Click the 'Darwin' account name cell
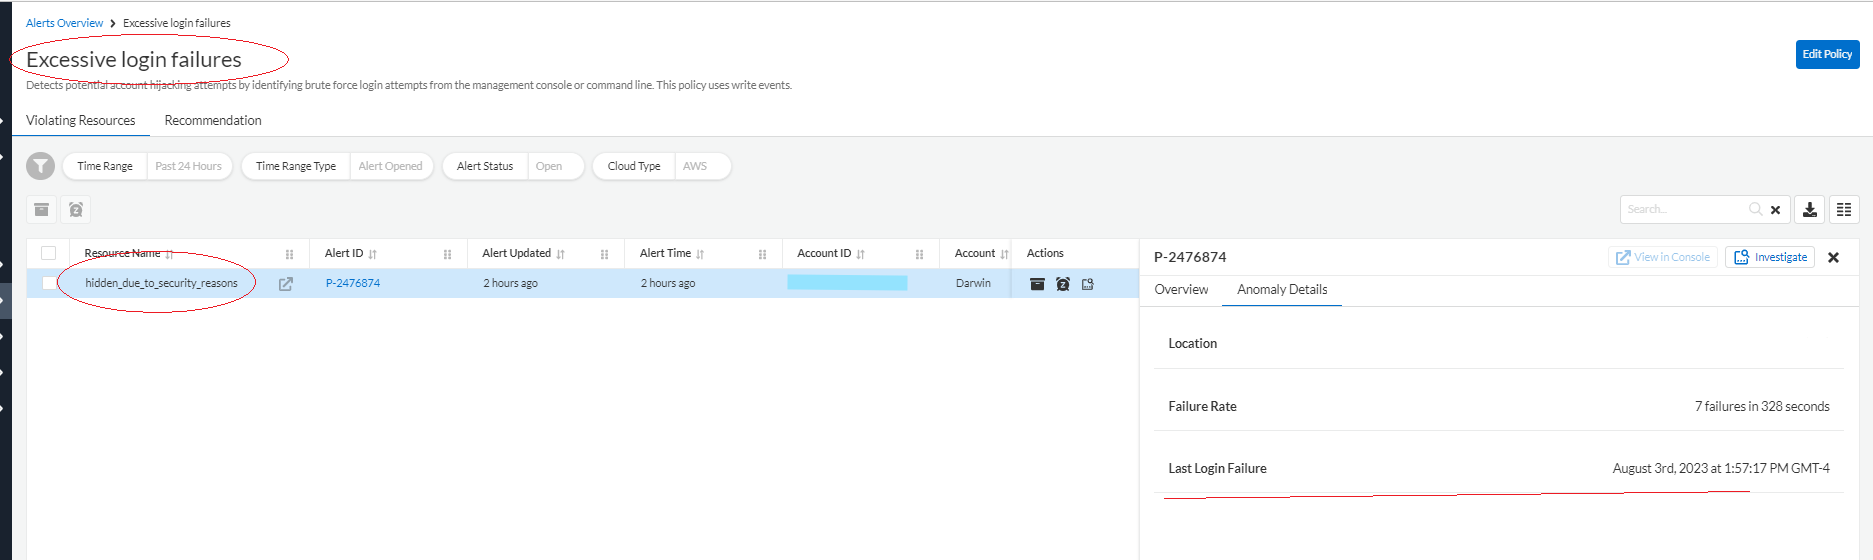The image size is (1873, 560). tap(973, 283)
